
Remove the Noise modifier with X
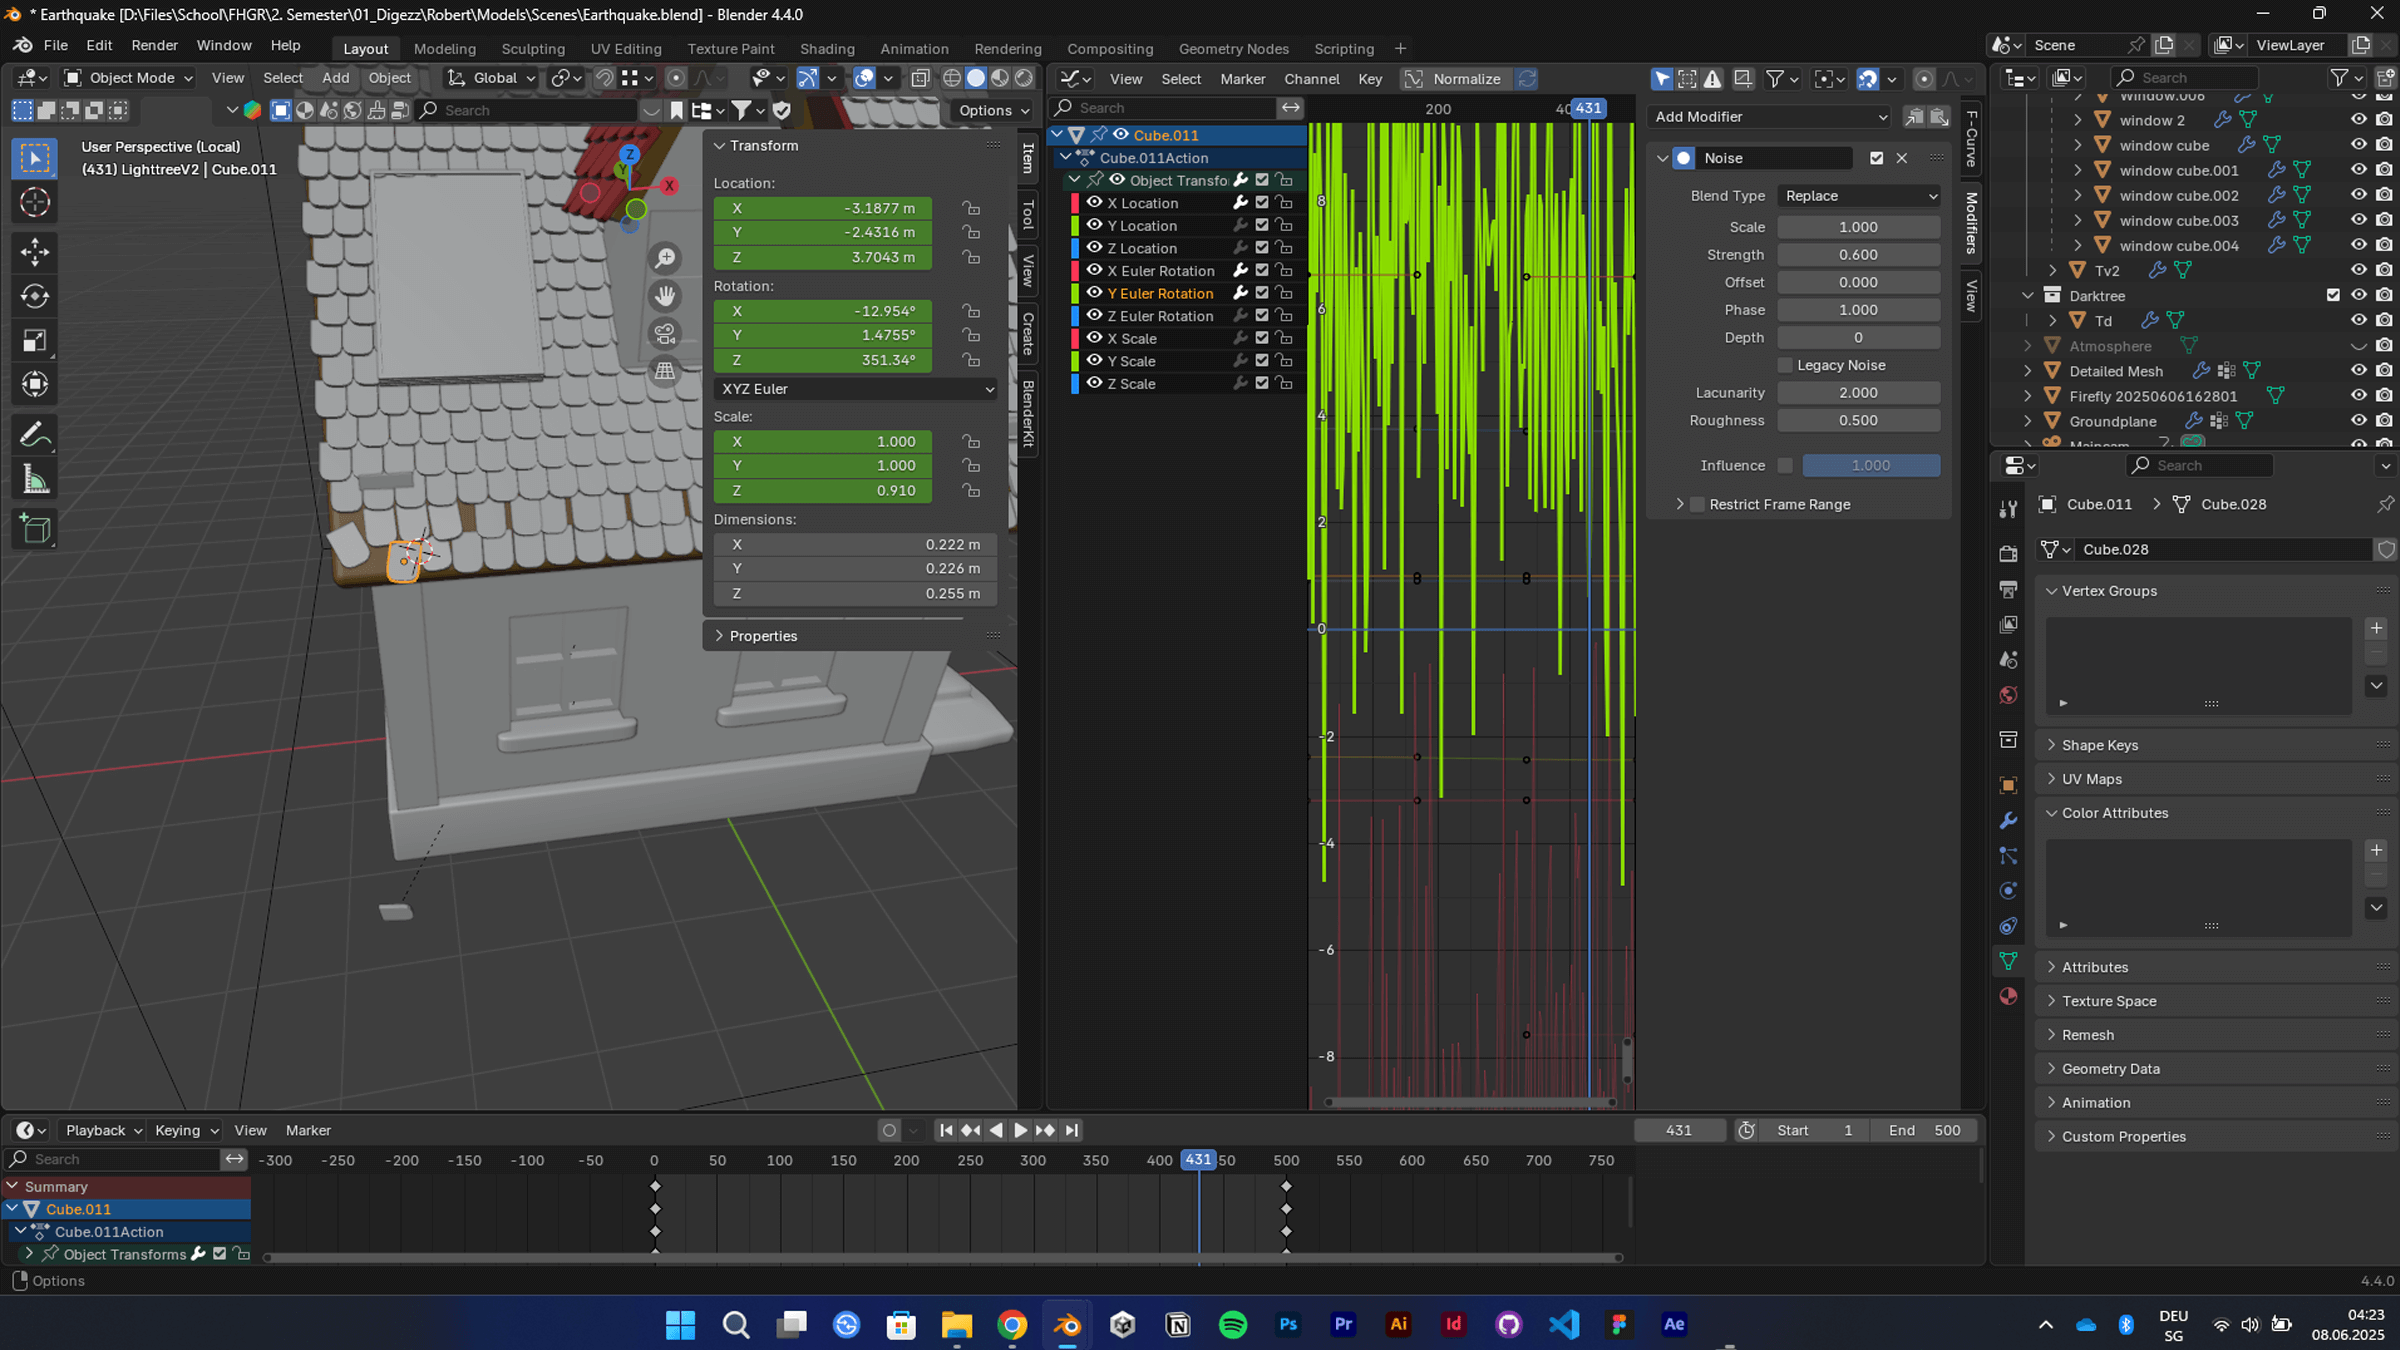[1902, 158]
